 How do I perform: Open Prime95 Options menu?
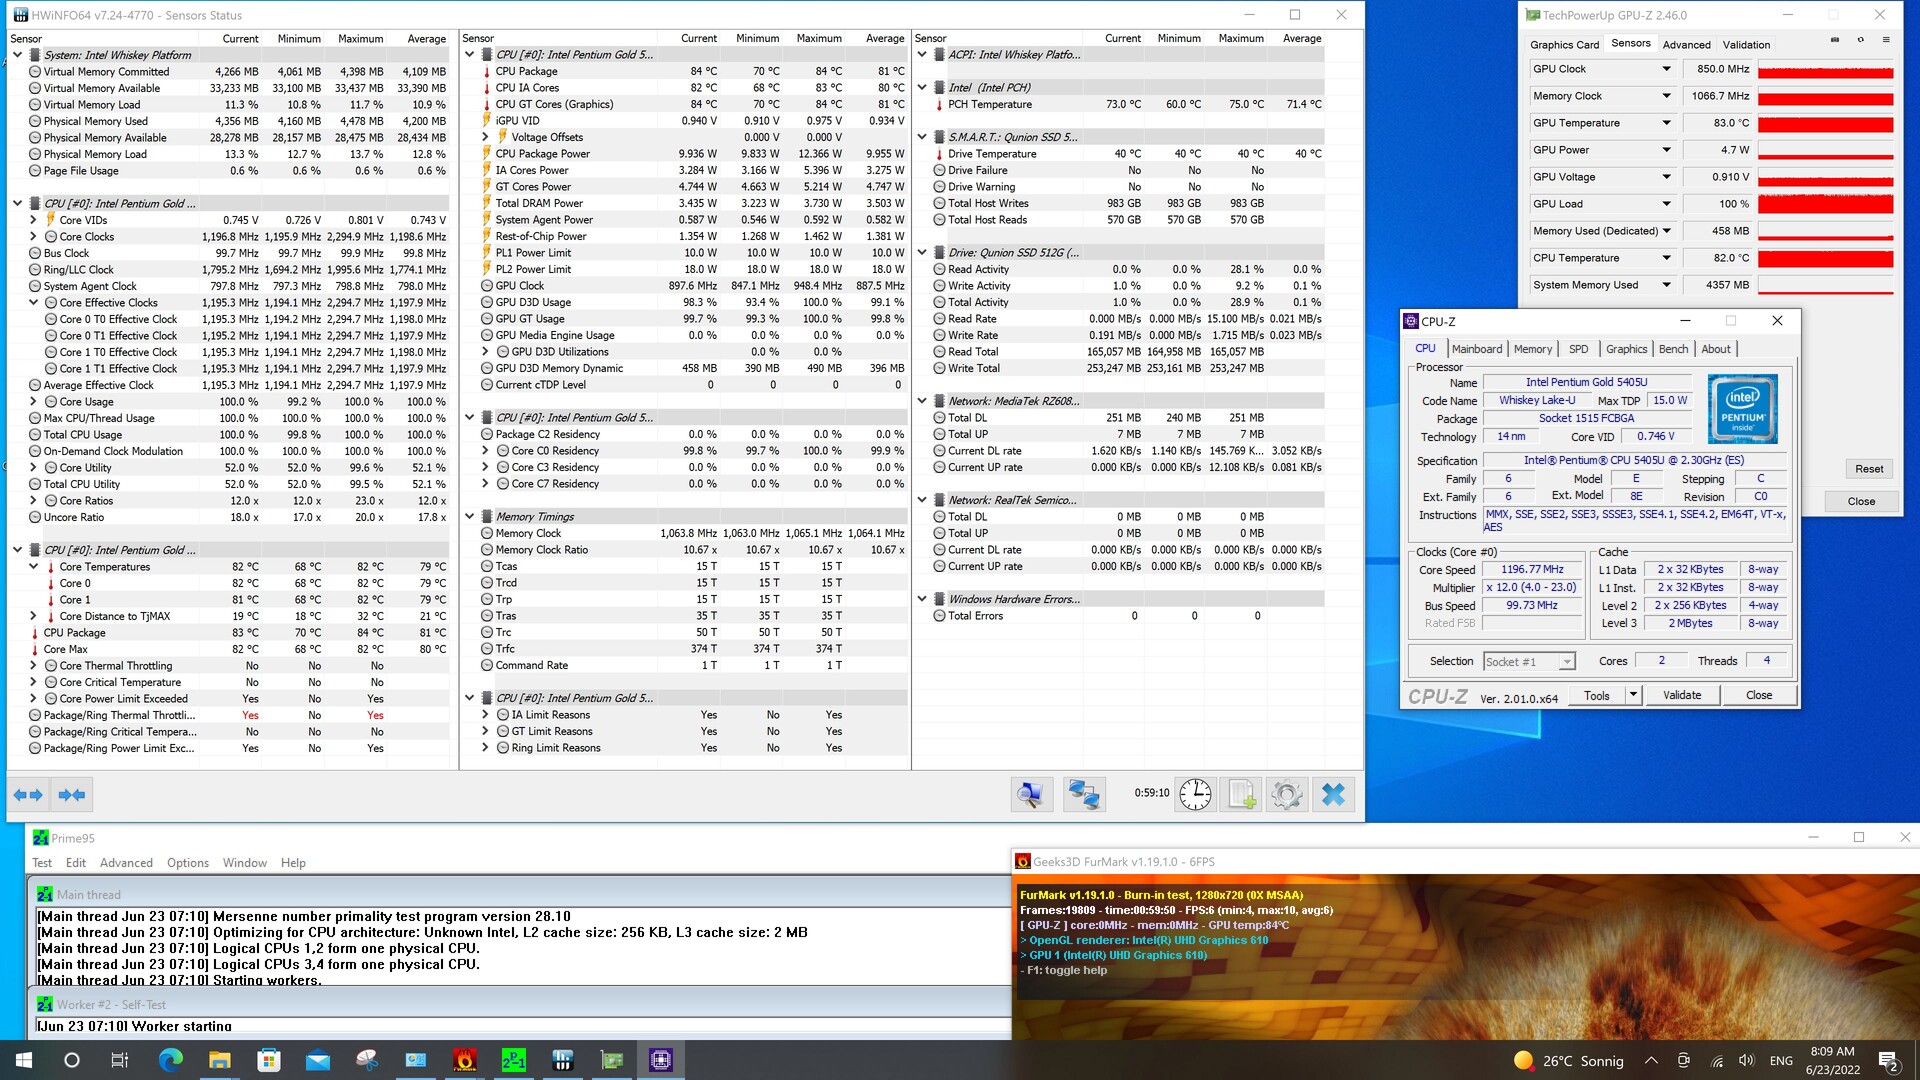pyautogui.click(x=188, y=863)
